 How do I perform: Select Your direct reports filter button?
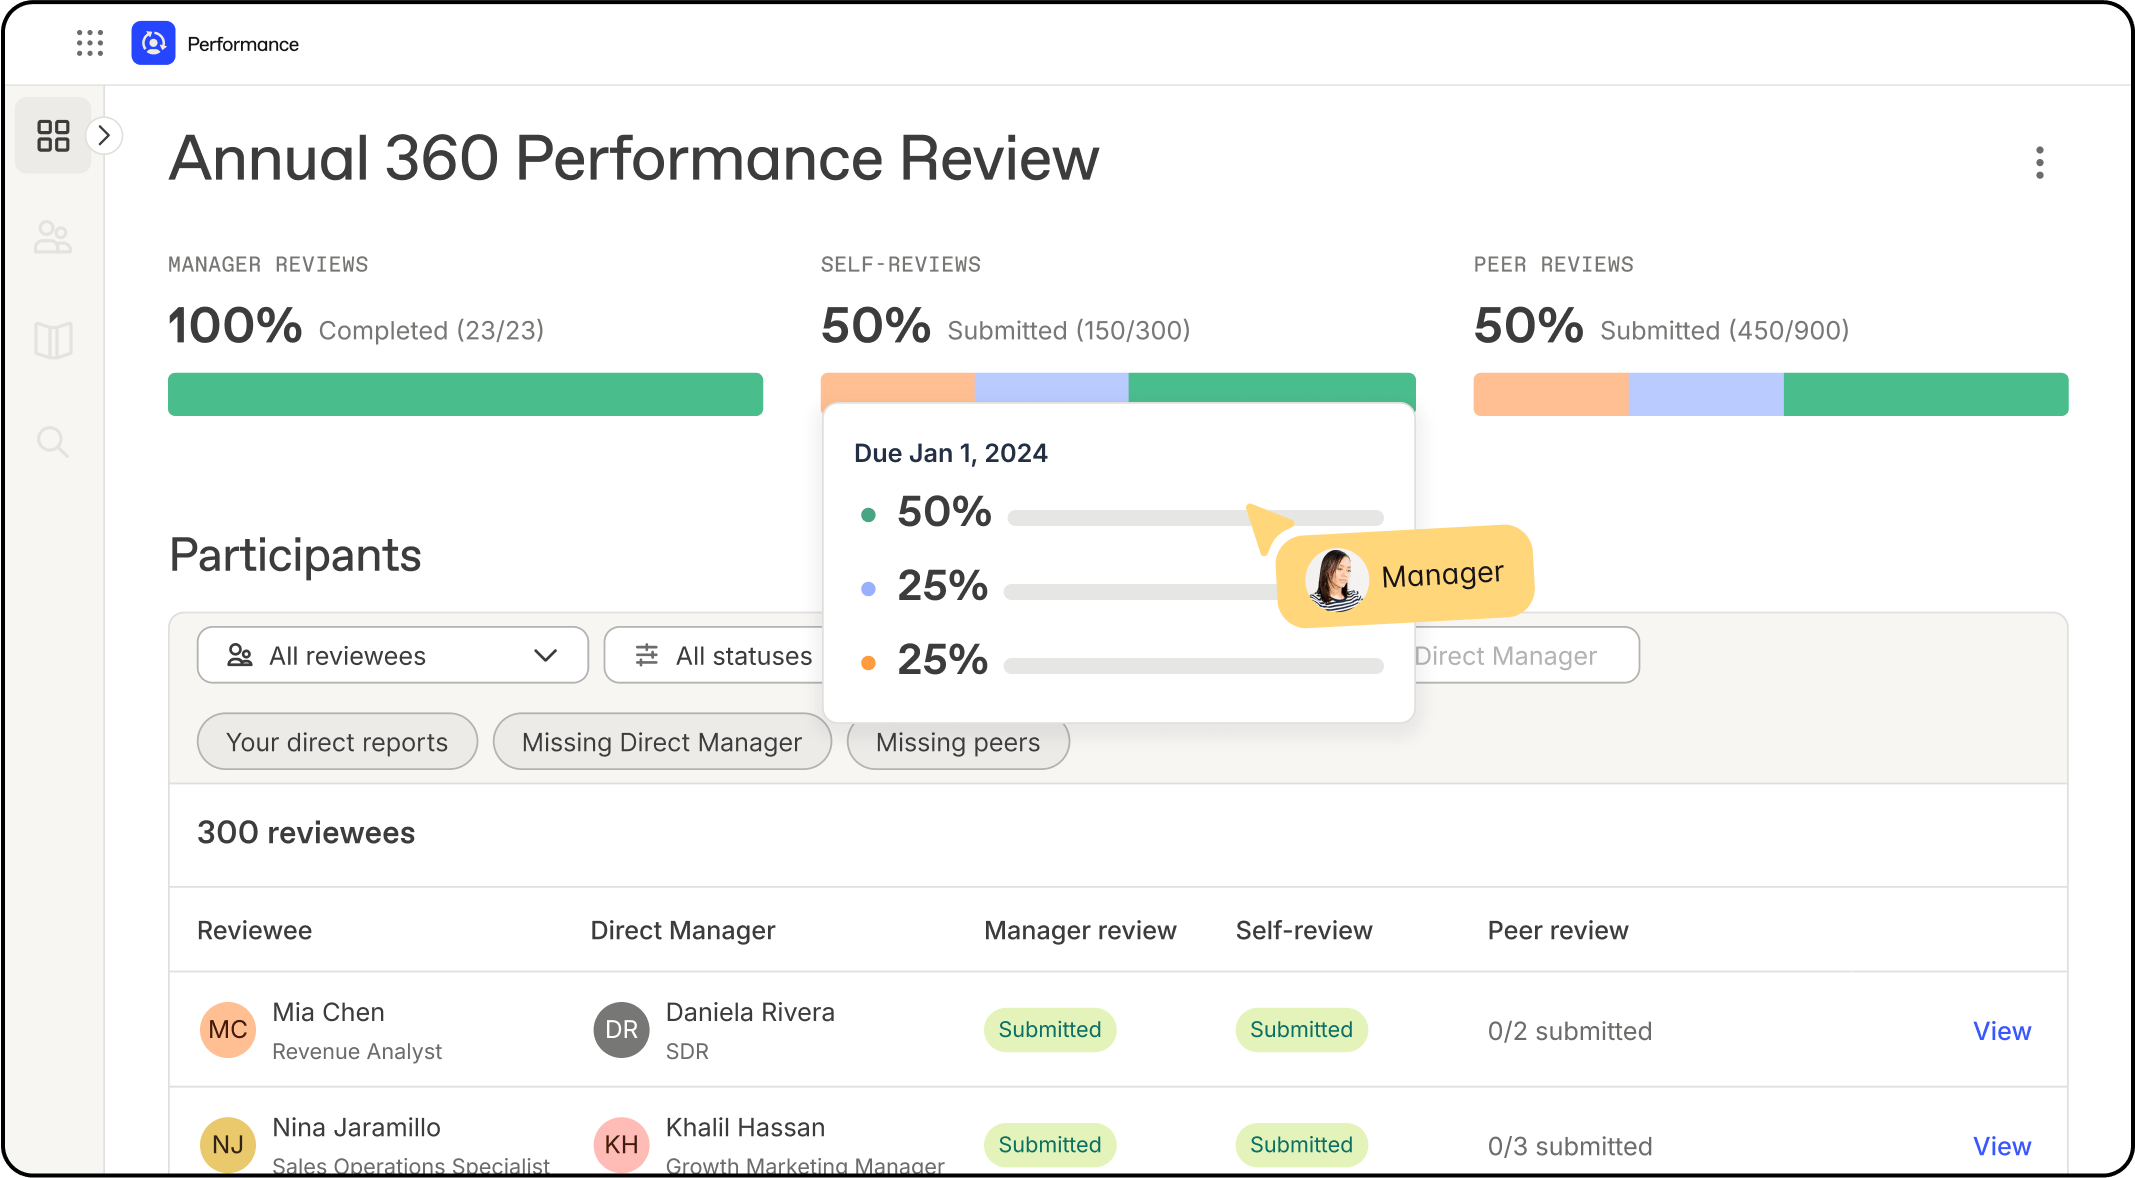tap(335, 741)
